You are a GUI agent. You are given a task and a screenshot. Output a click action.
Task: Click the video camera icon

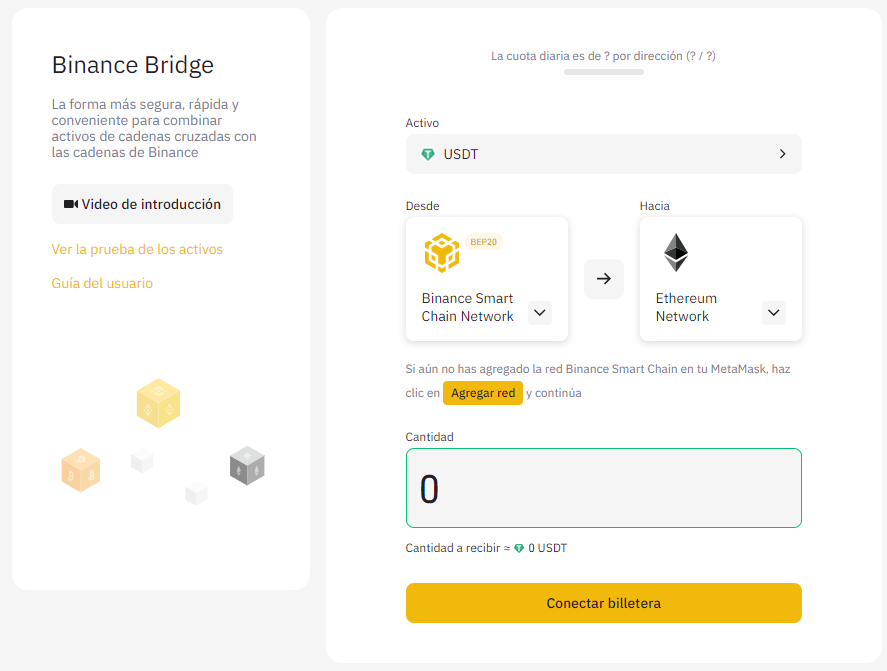[x=71, y=204]
